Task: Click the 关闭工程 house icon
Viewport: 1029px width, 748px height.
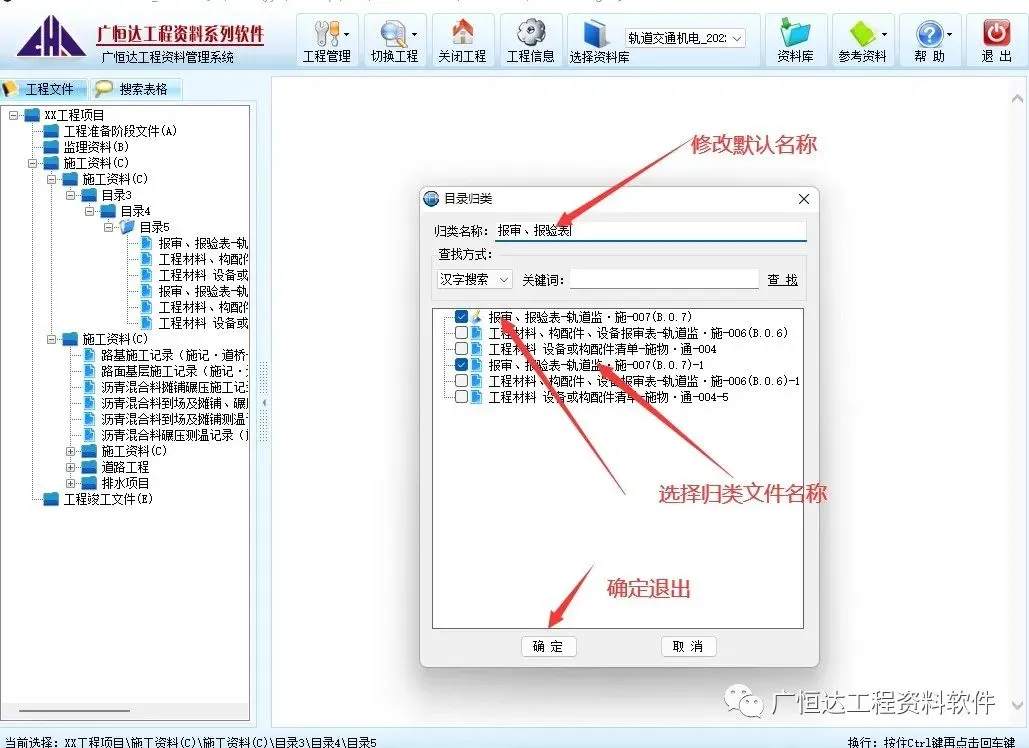Action: coord(463,32)
